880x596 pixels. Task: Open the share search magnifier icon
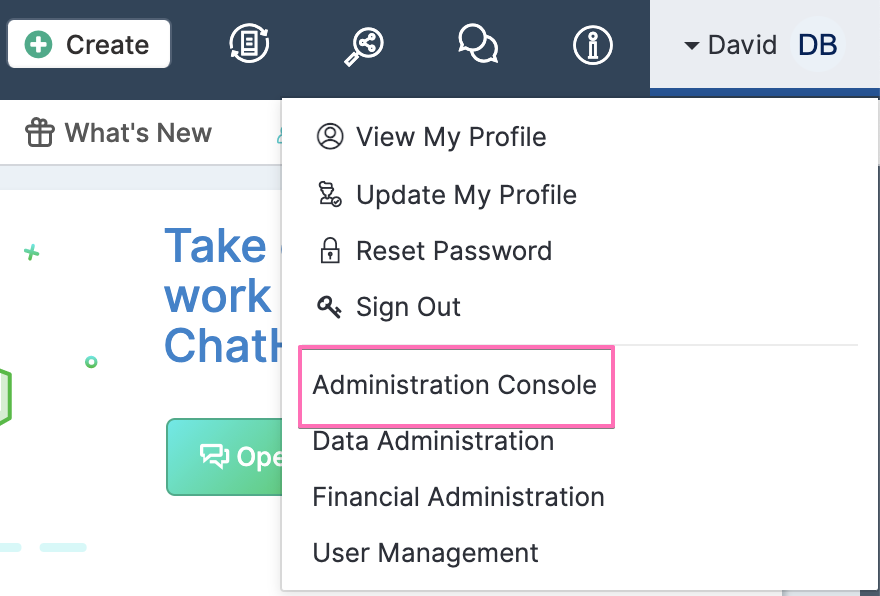(364, 47)
